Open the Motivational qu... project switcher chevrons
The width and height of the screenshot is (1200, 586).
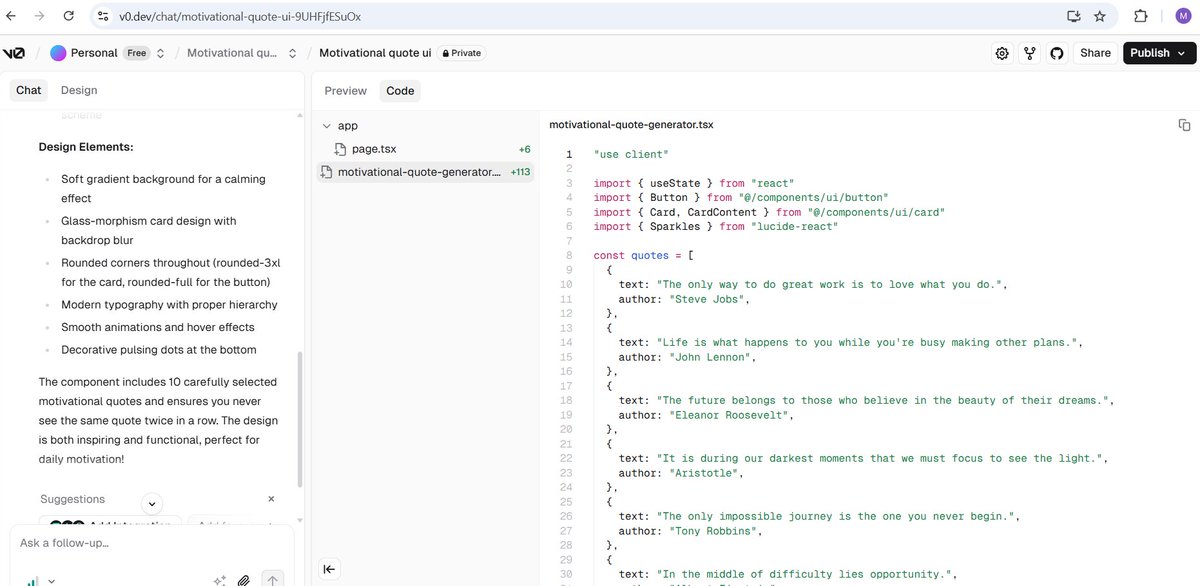pos(292,53)
